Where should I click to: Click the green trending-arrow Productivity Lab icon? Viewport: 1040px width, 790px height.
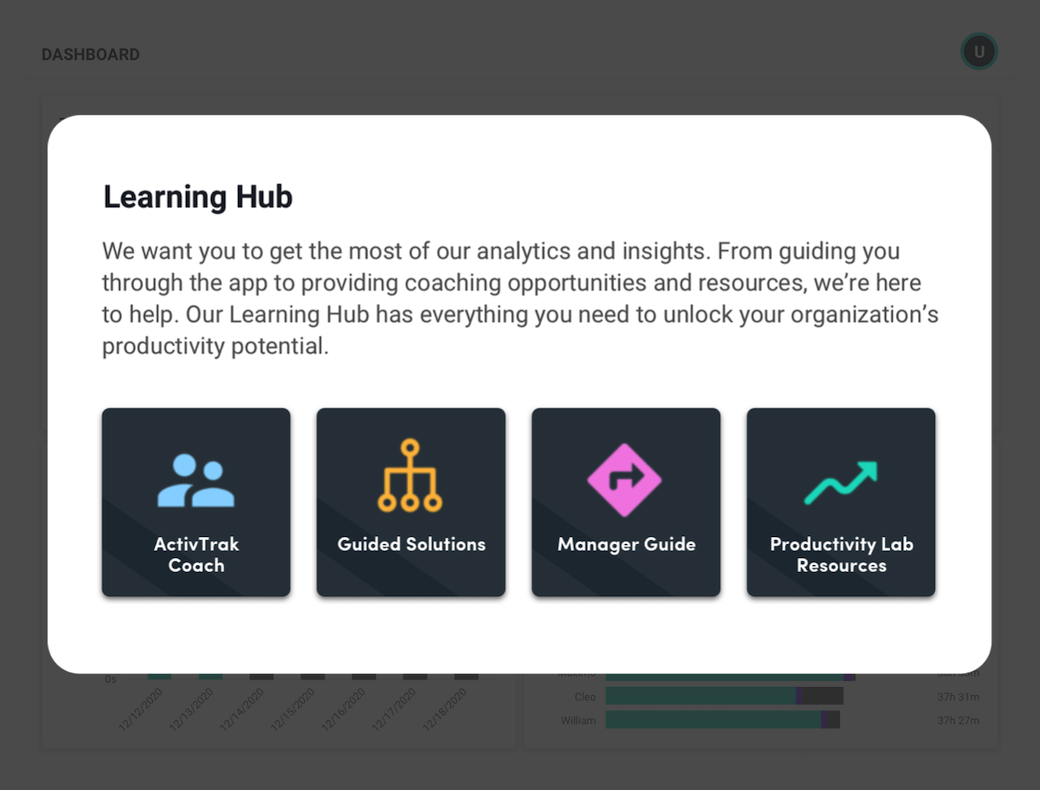[841, 483]
